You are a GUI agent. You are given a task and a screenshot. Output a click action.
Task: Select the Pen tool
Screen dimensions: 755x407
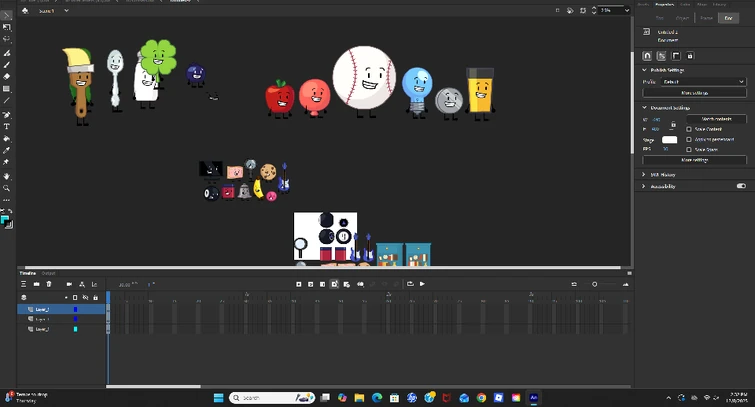7,115
